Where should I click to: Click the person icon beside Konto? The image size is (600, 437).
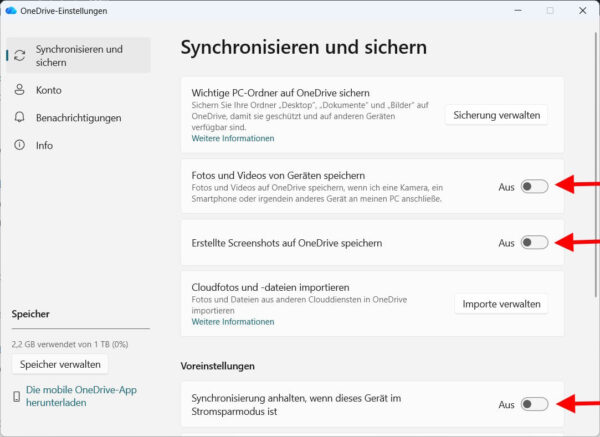point(20,90)
